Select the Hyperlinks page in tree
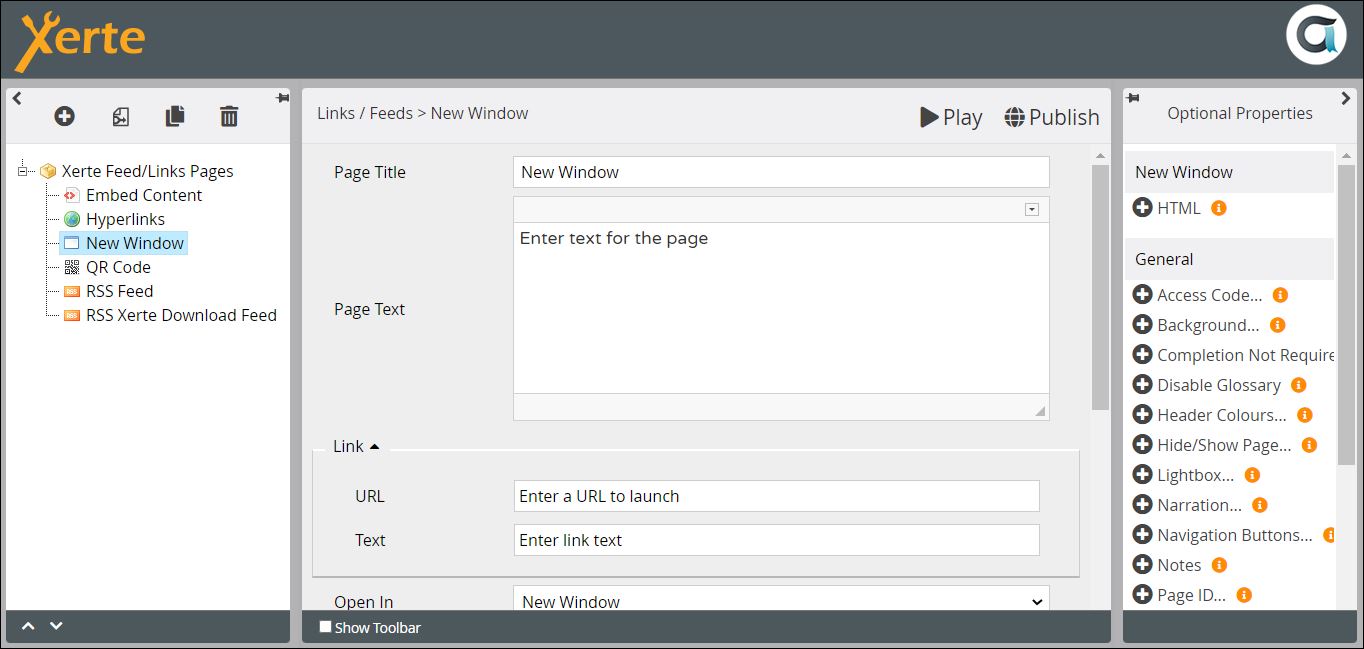This screenshot has width=1364, height=649. click(124, 219)
